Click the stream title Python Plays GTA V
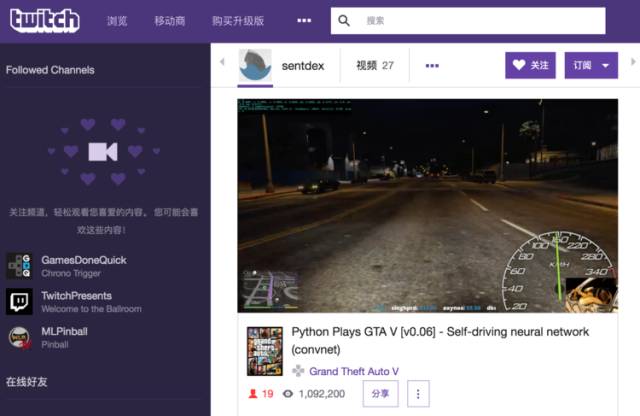 pos(440,340)
